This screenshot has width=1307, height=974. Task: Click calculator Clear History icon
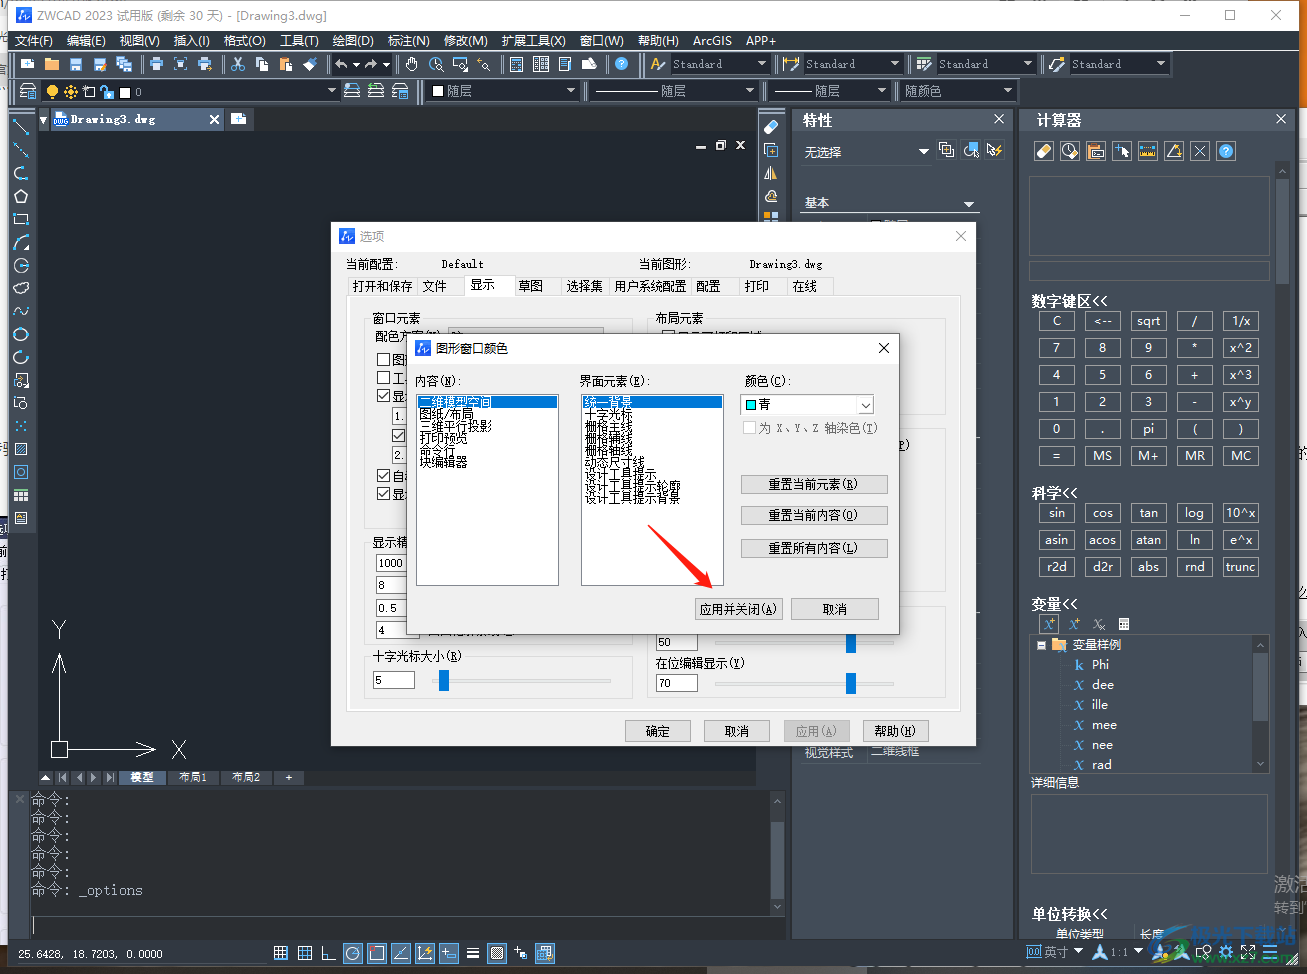(x=1070, y=151)
